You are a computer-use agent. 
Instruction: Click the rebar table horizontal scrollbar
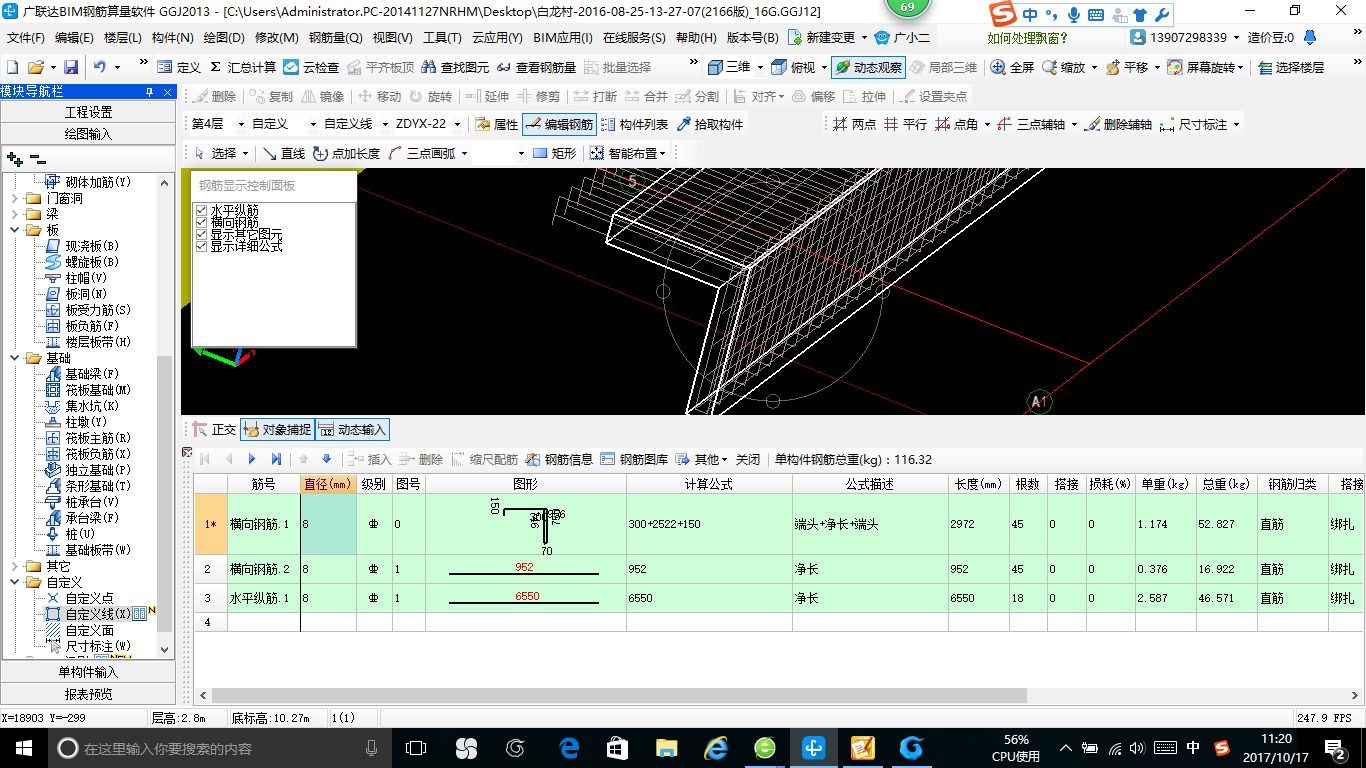click(619, 695)
